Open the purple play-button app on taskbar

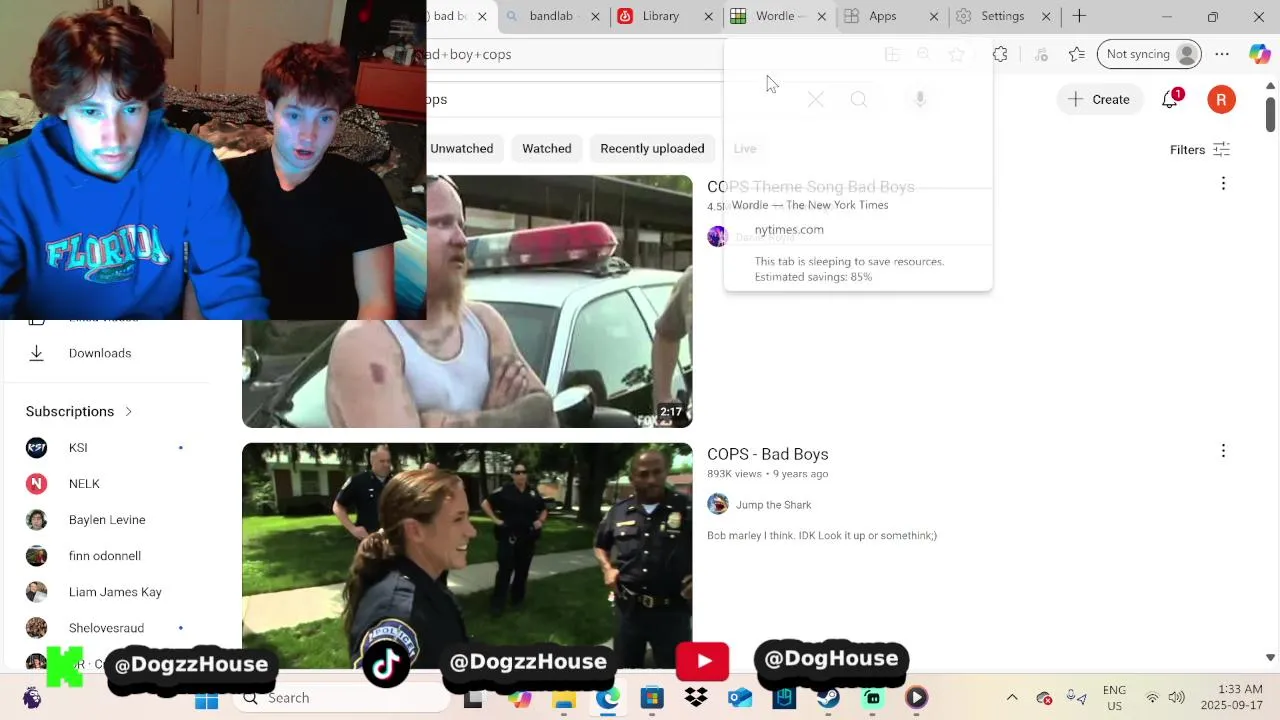pyautogui.click(x=916, y=698)
